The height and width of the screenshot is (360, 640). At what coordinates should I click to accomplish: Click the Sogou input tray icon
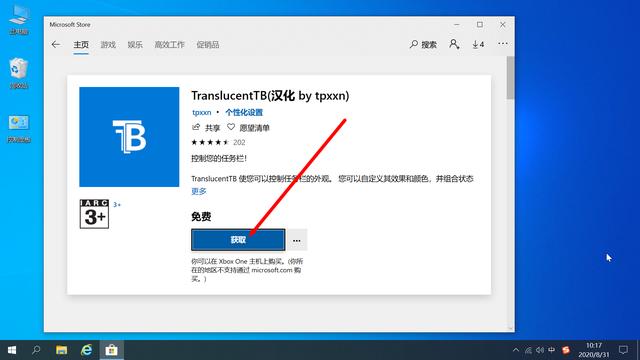566,350
